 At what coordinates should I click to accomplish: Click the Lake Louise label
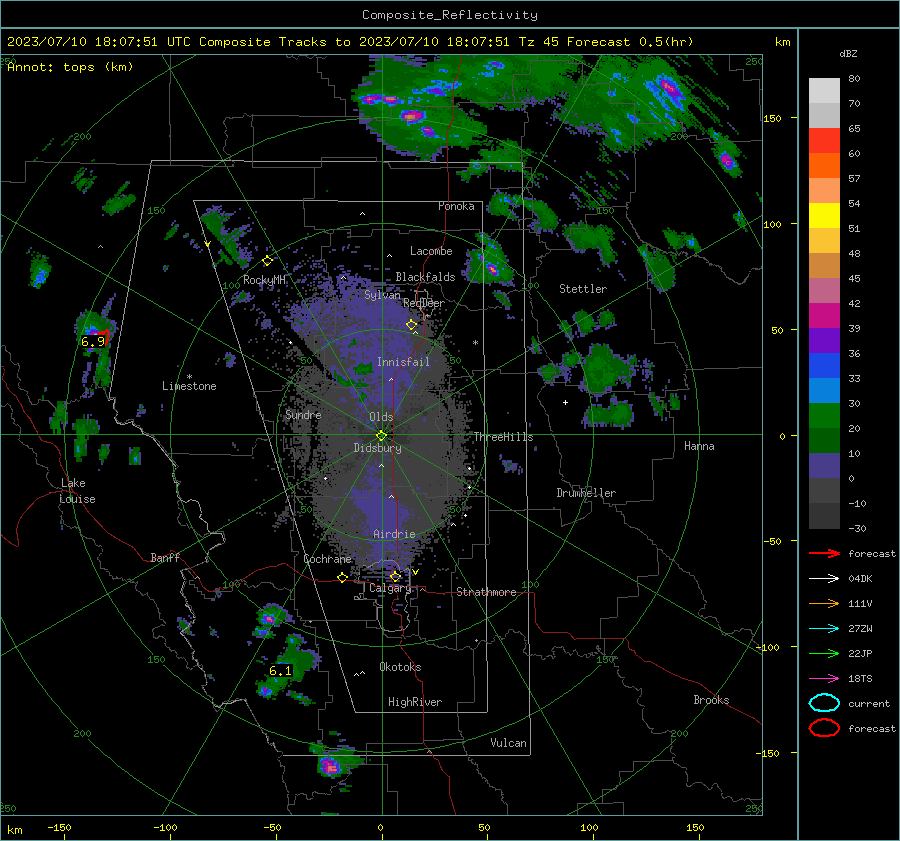pyautogui.click(x=77, y=491)
